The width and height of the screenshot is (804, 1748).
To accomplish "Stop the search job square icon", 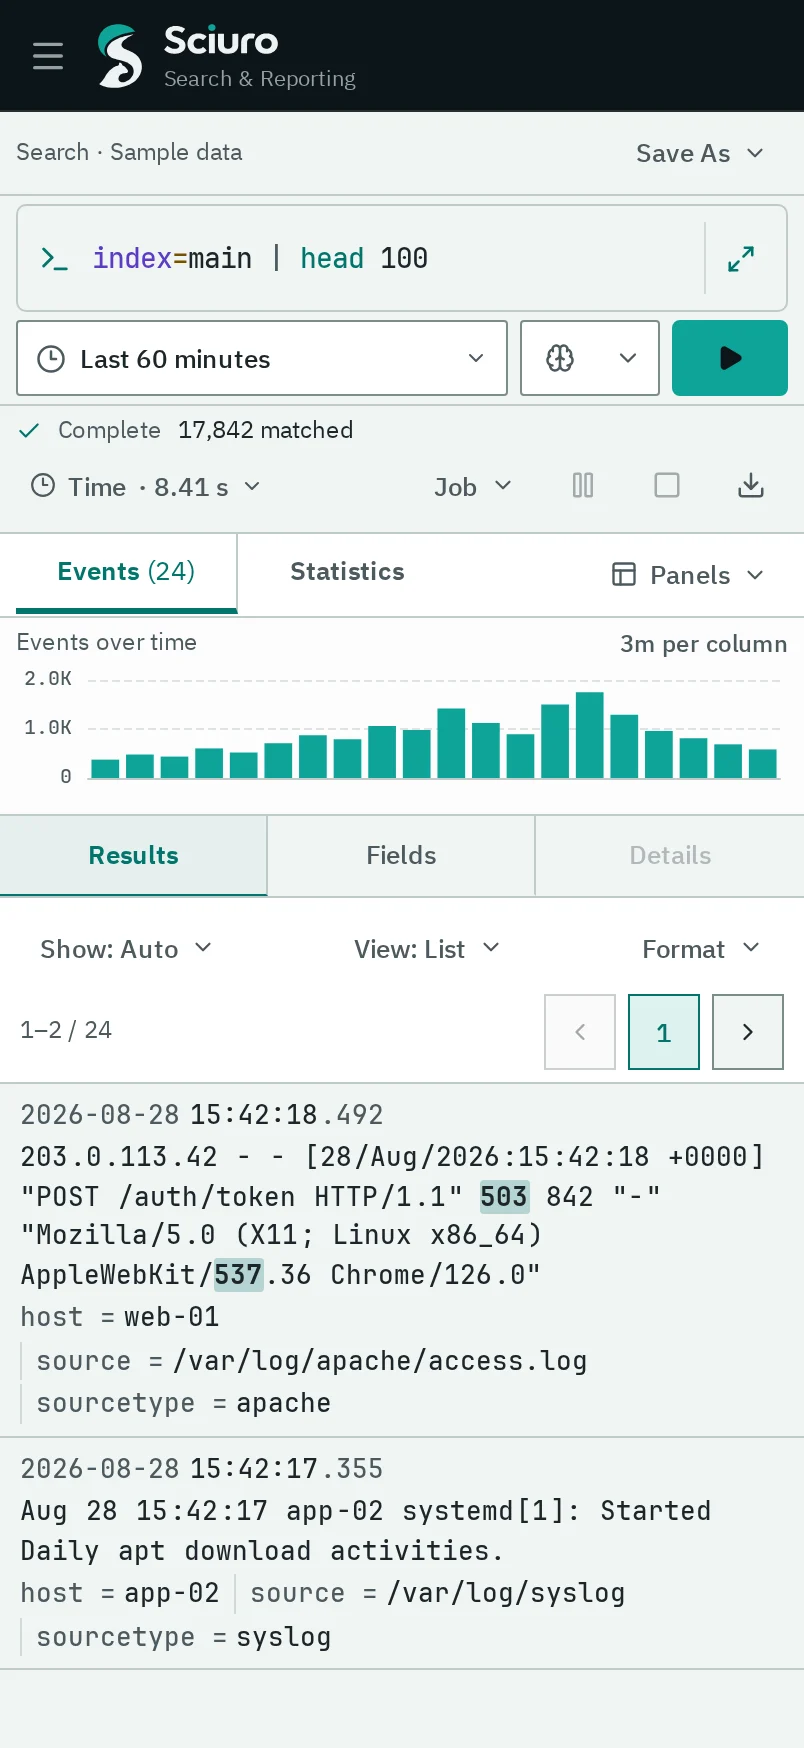I will pyautogui.click(x=667, y=486).
